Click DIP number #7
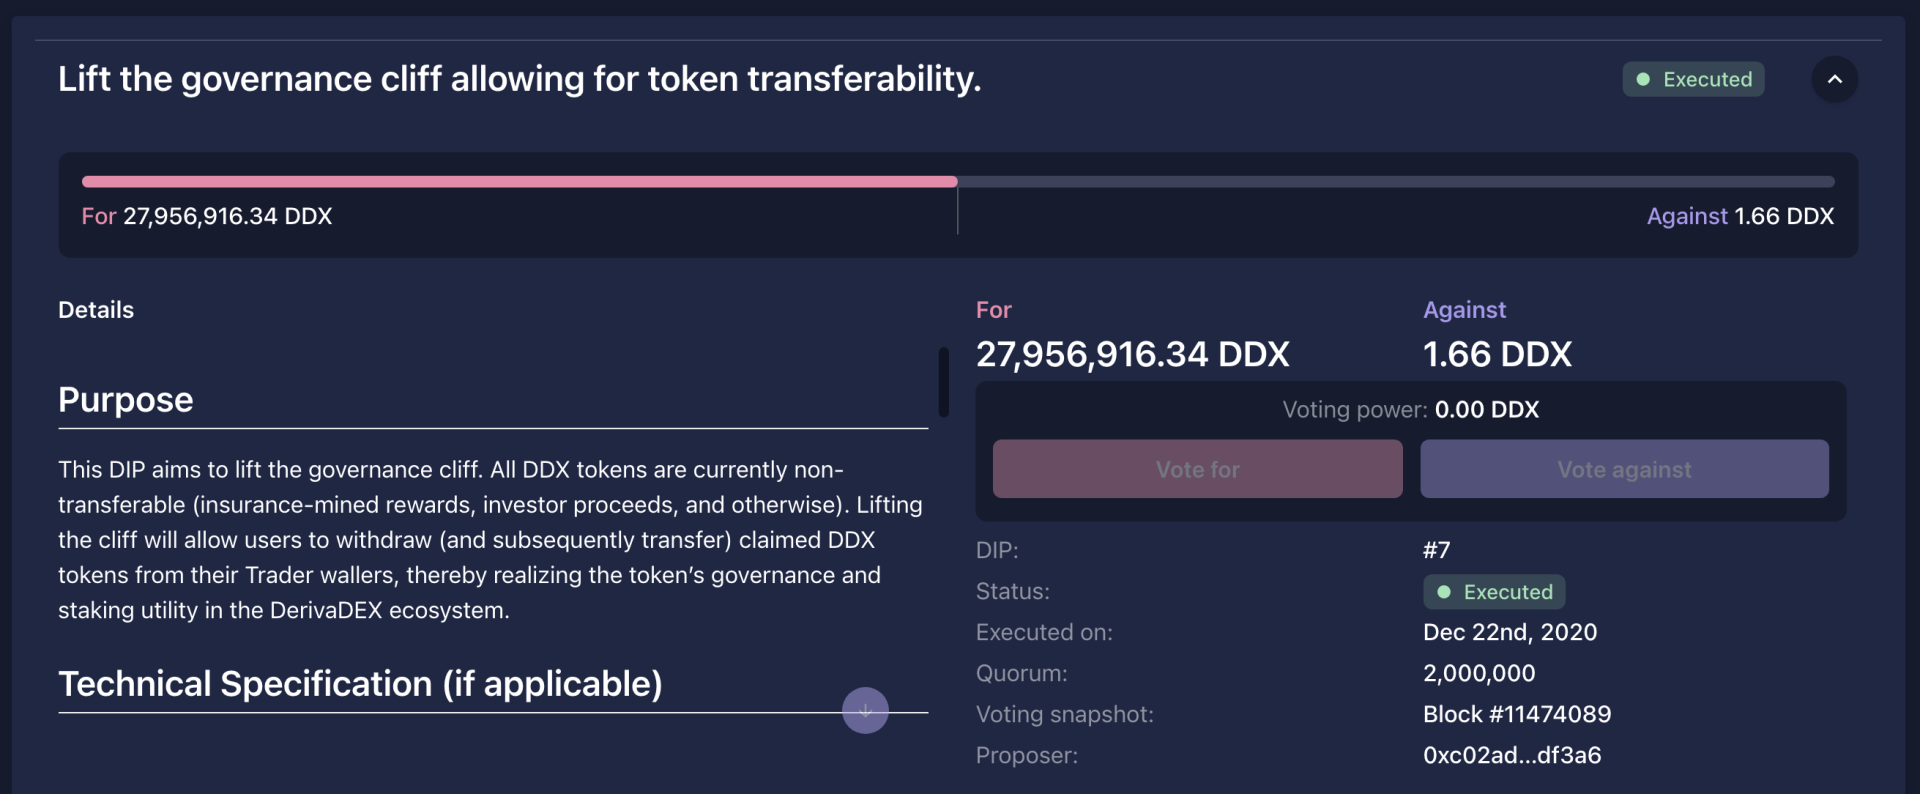This screenshot has height=794, width=1920. pos(1436,550)
